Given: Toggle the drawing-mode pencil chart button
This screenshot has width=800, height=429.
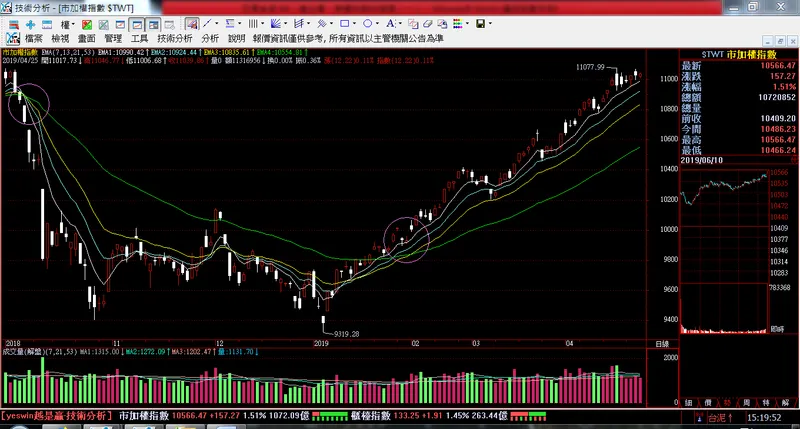Looking at the screenshot, I should (192, 24).
